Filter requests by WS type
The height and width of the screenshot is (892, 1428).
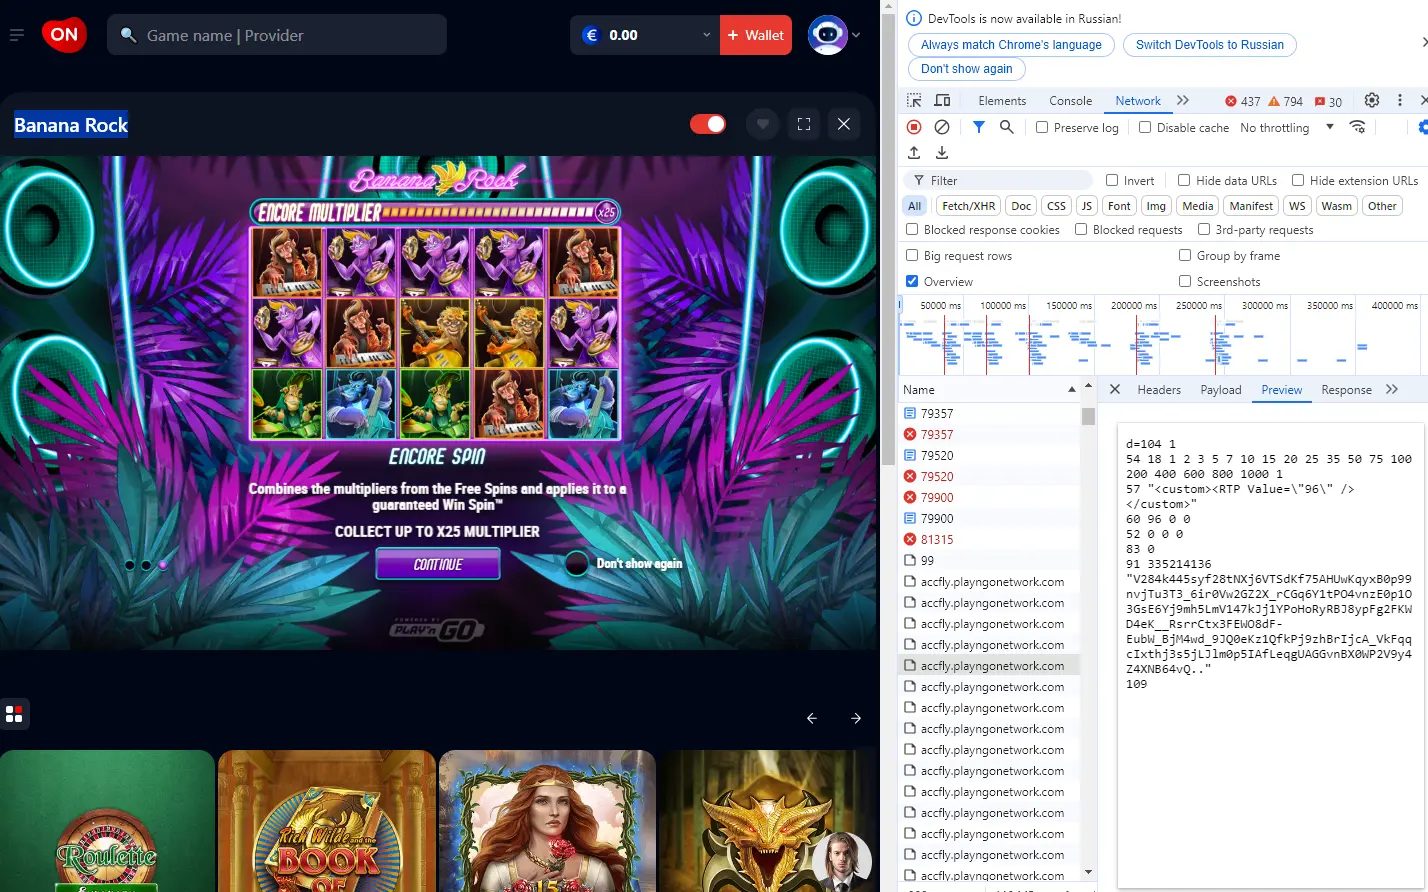pos(1297,206)
